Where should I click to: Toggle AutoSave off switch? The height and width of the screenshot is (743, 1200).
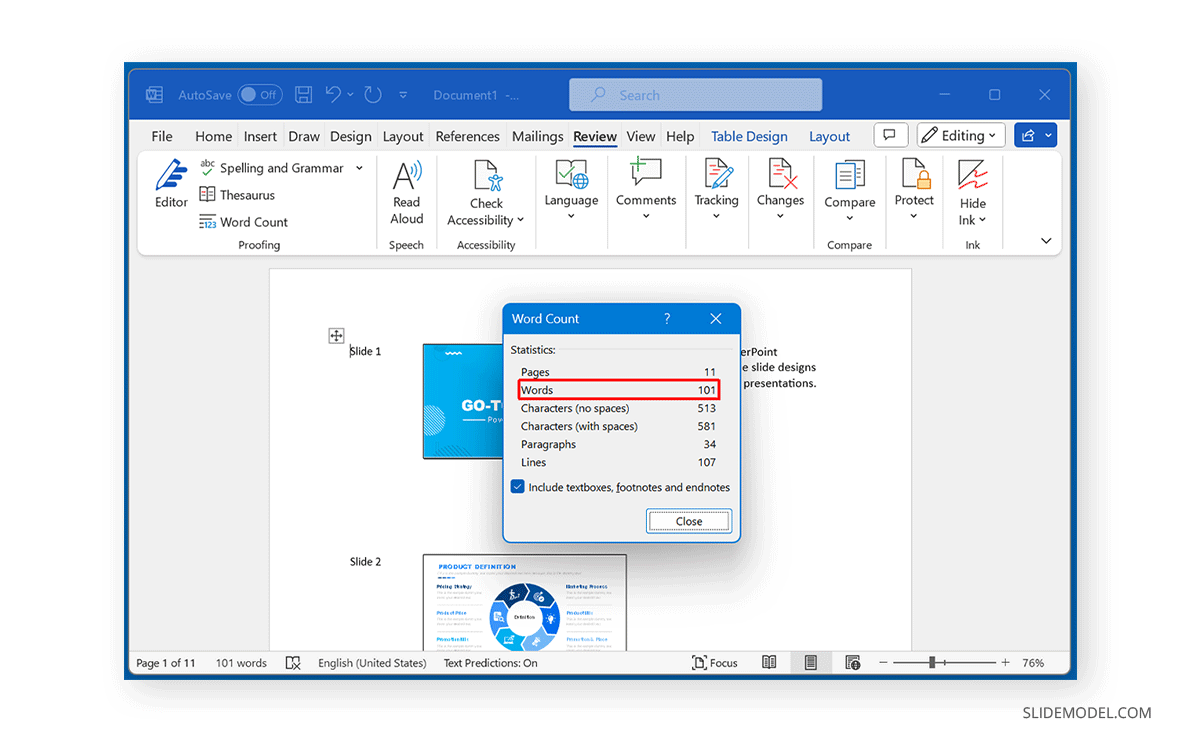260,94
